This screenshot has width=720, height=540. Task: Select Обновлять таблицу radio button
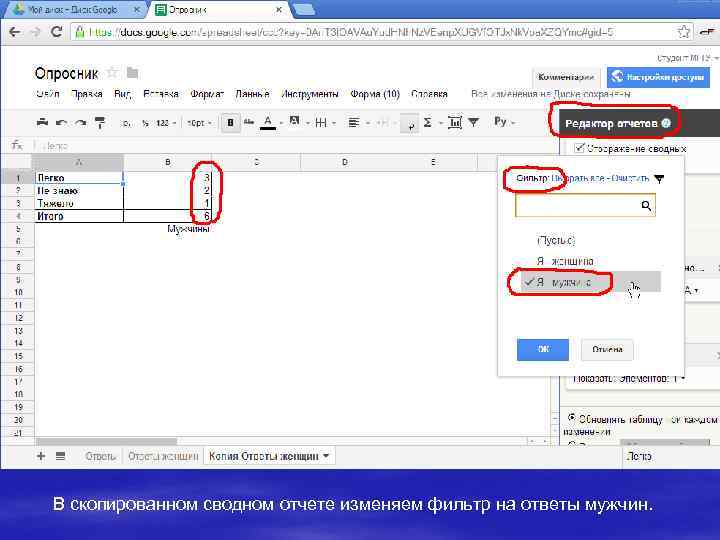click(x=572, y=418)
